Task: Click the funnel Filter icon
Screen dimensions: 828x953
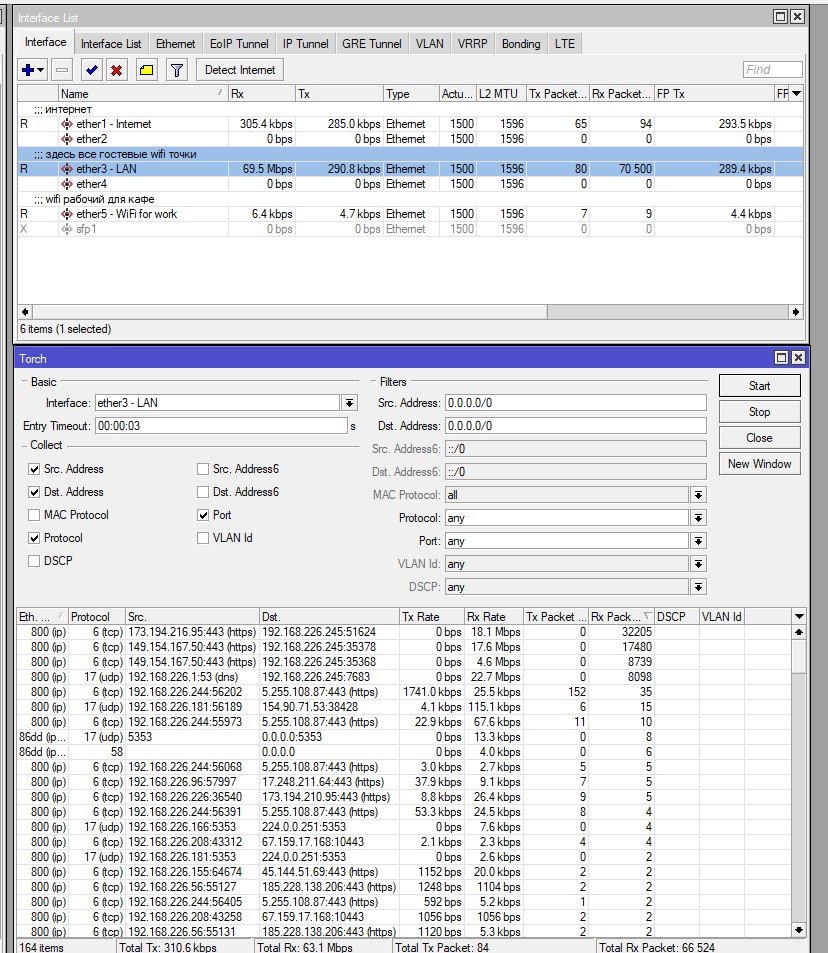Action: pyautogui.click(x=176, y=70)
